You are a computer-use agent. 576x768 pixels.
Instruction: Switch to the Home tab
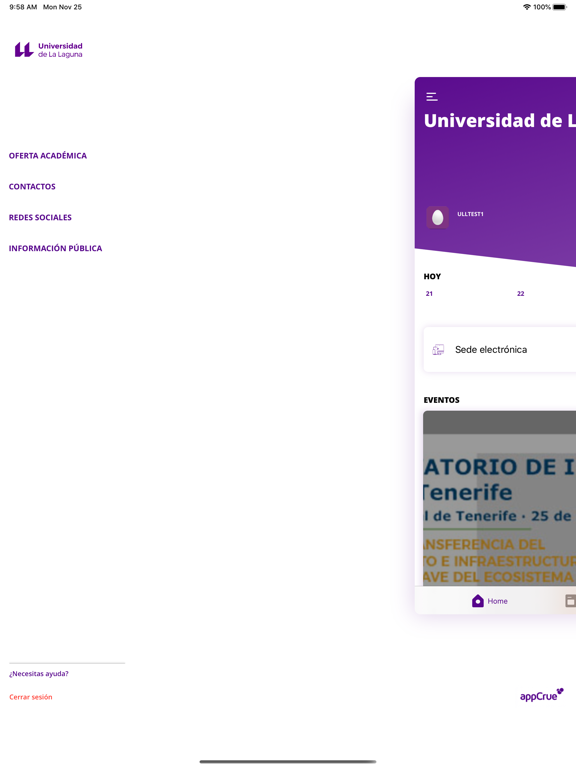[x=490, y=601]
